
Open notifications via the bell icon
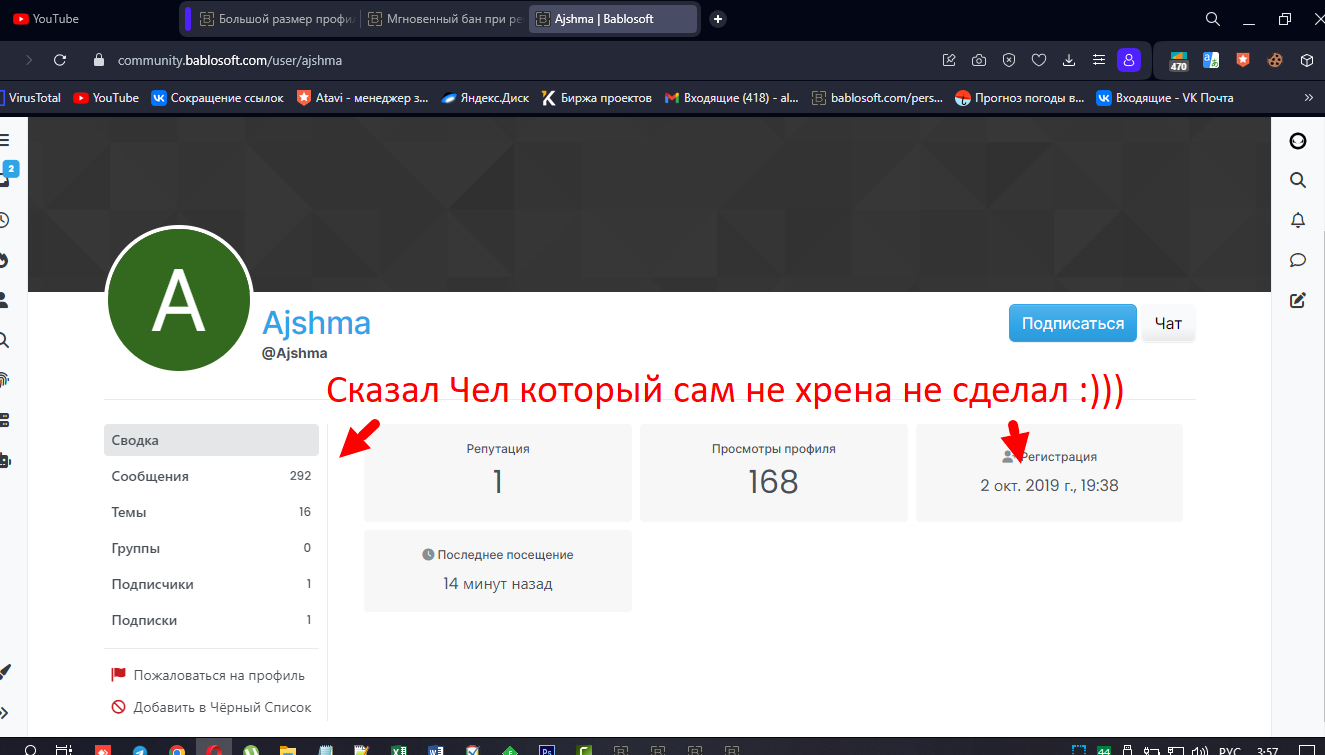[1297, 220]
